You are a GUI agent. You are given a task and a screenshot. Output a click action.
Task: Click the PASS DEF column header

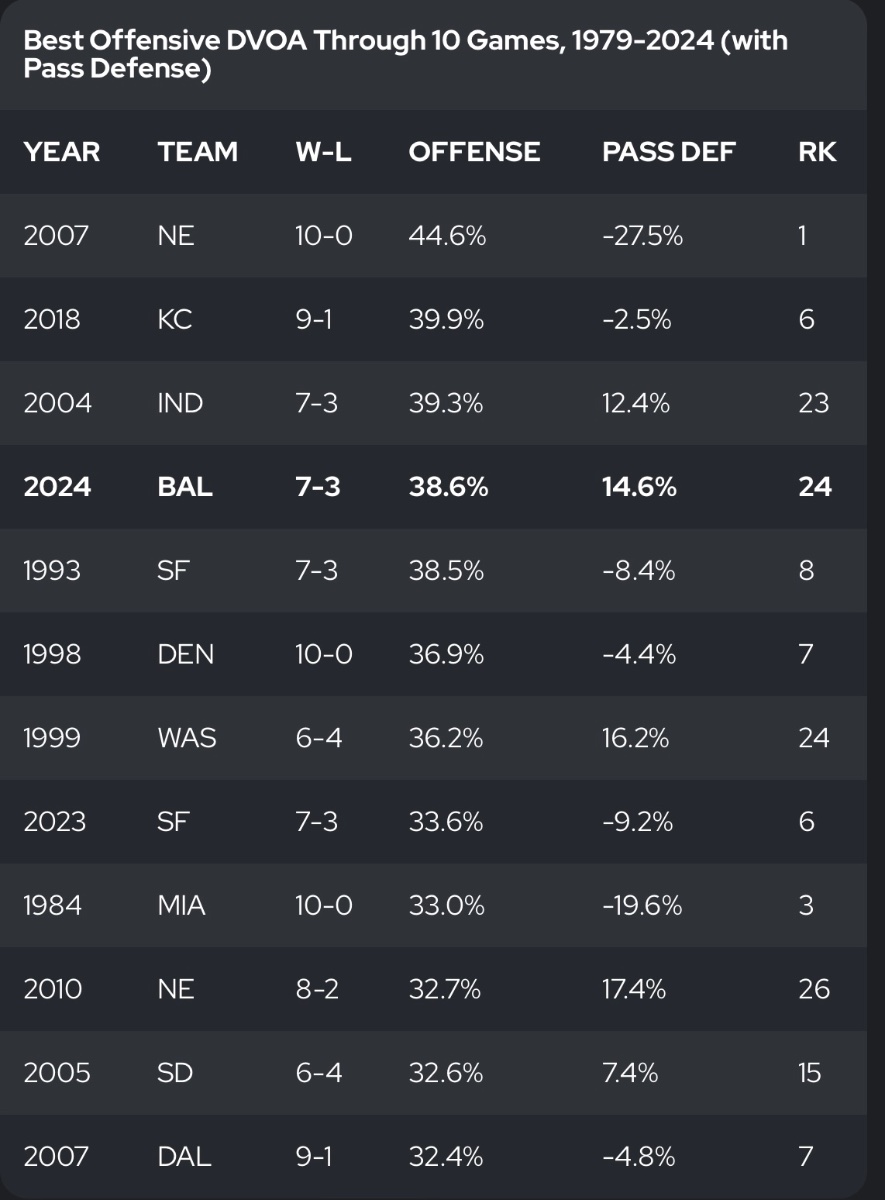[668, 152]
